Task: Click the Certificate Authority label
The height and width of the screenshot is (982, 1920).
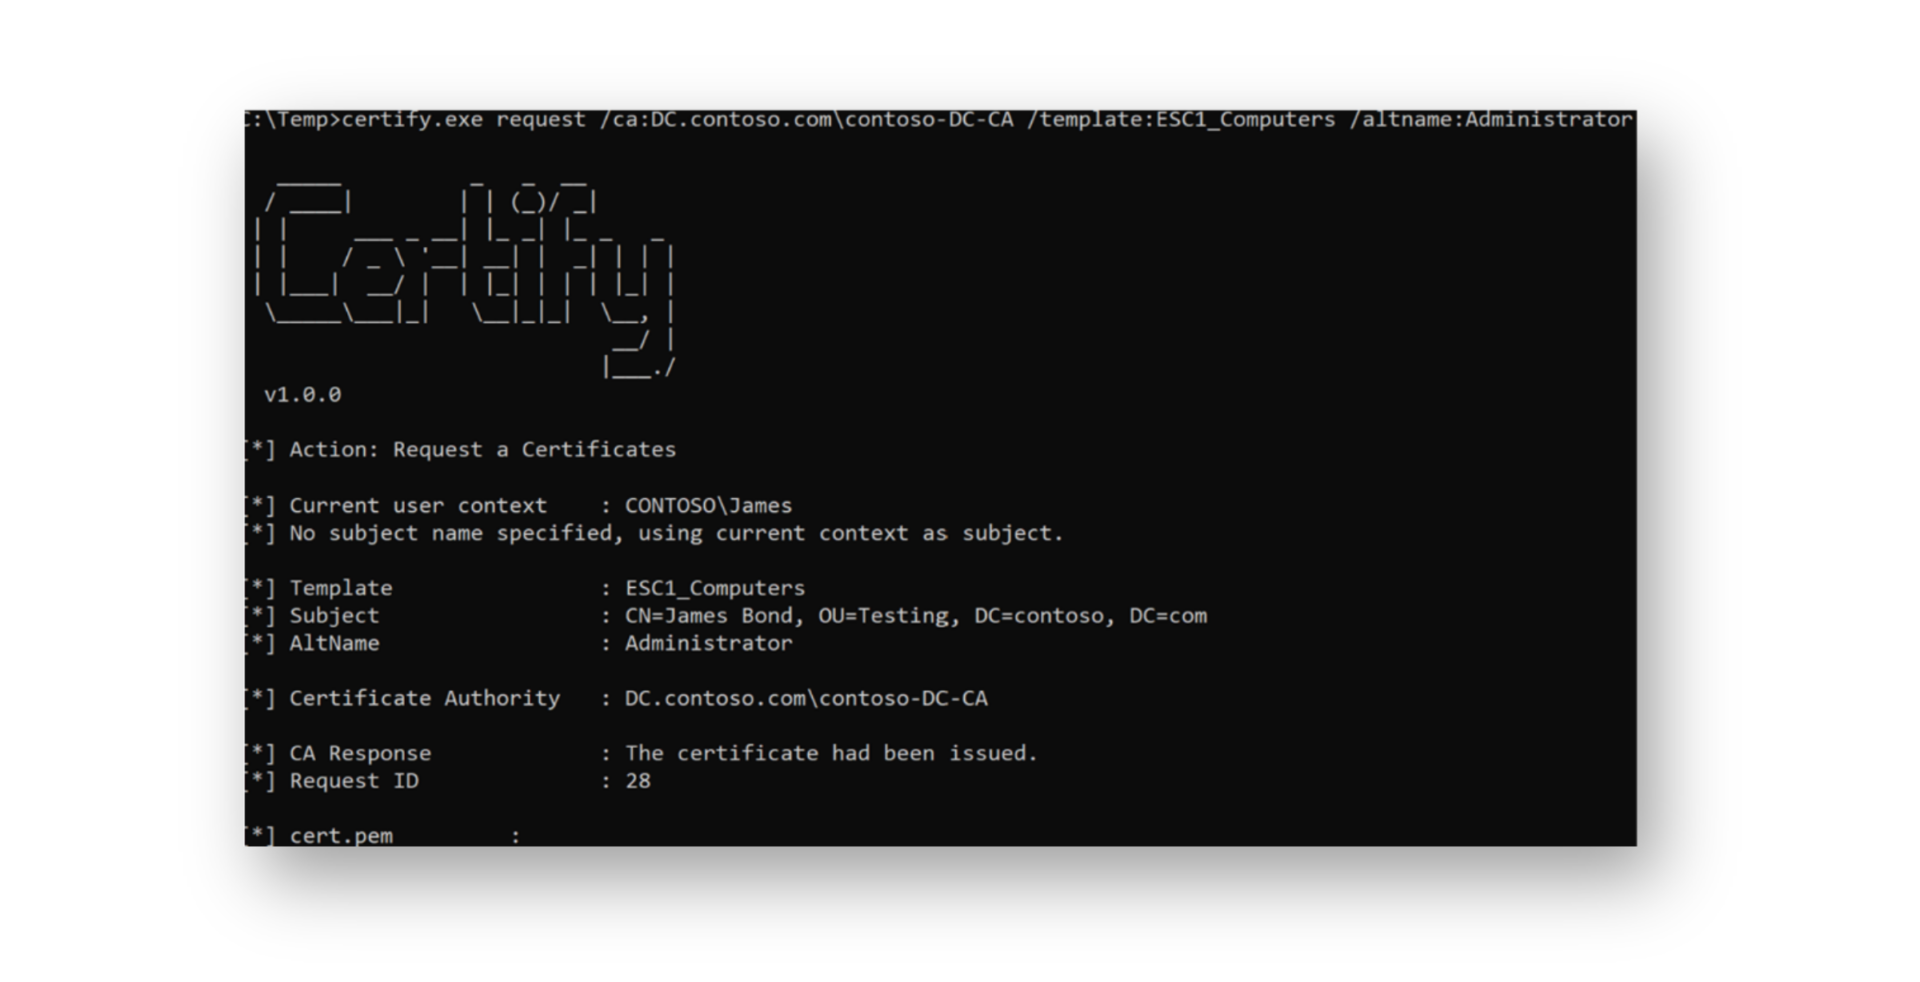Action: coord(424,698)
